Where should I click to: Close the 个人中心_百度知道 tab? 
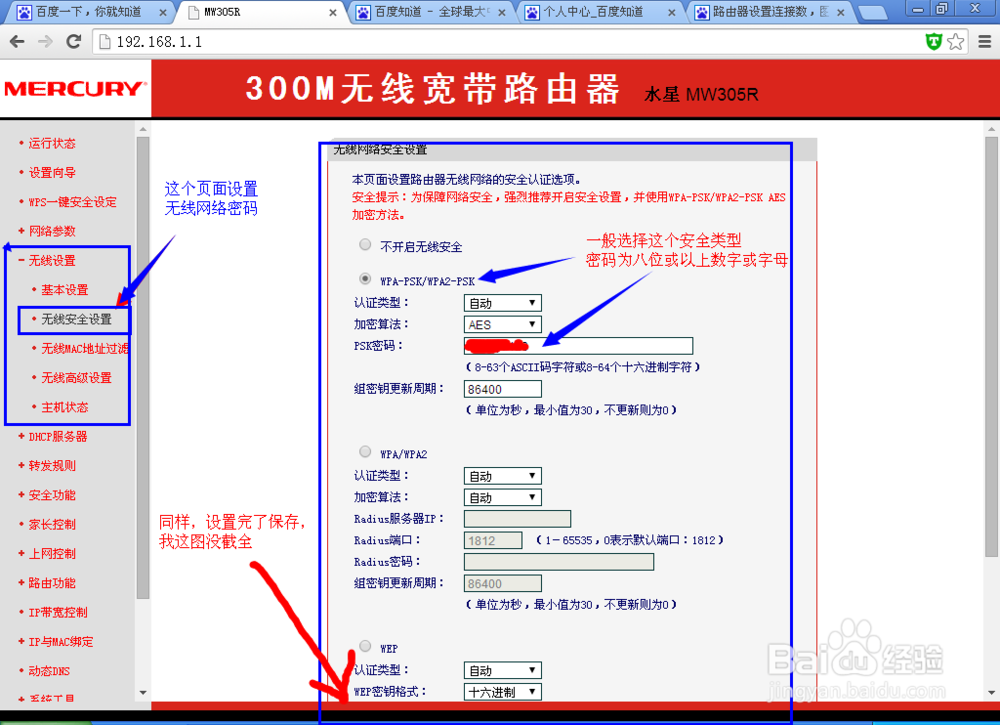[672, 12]
